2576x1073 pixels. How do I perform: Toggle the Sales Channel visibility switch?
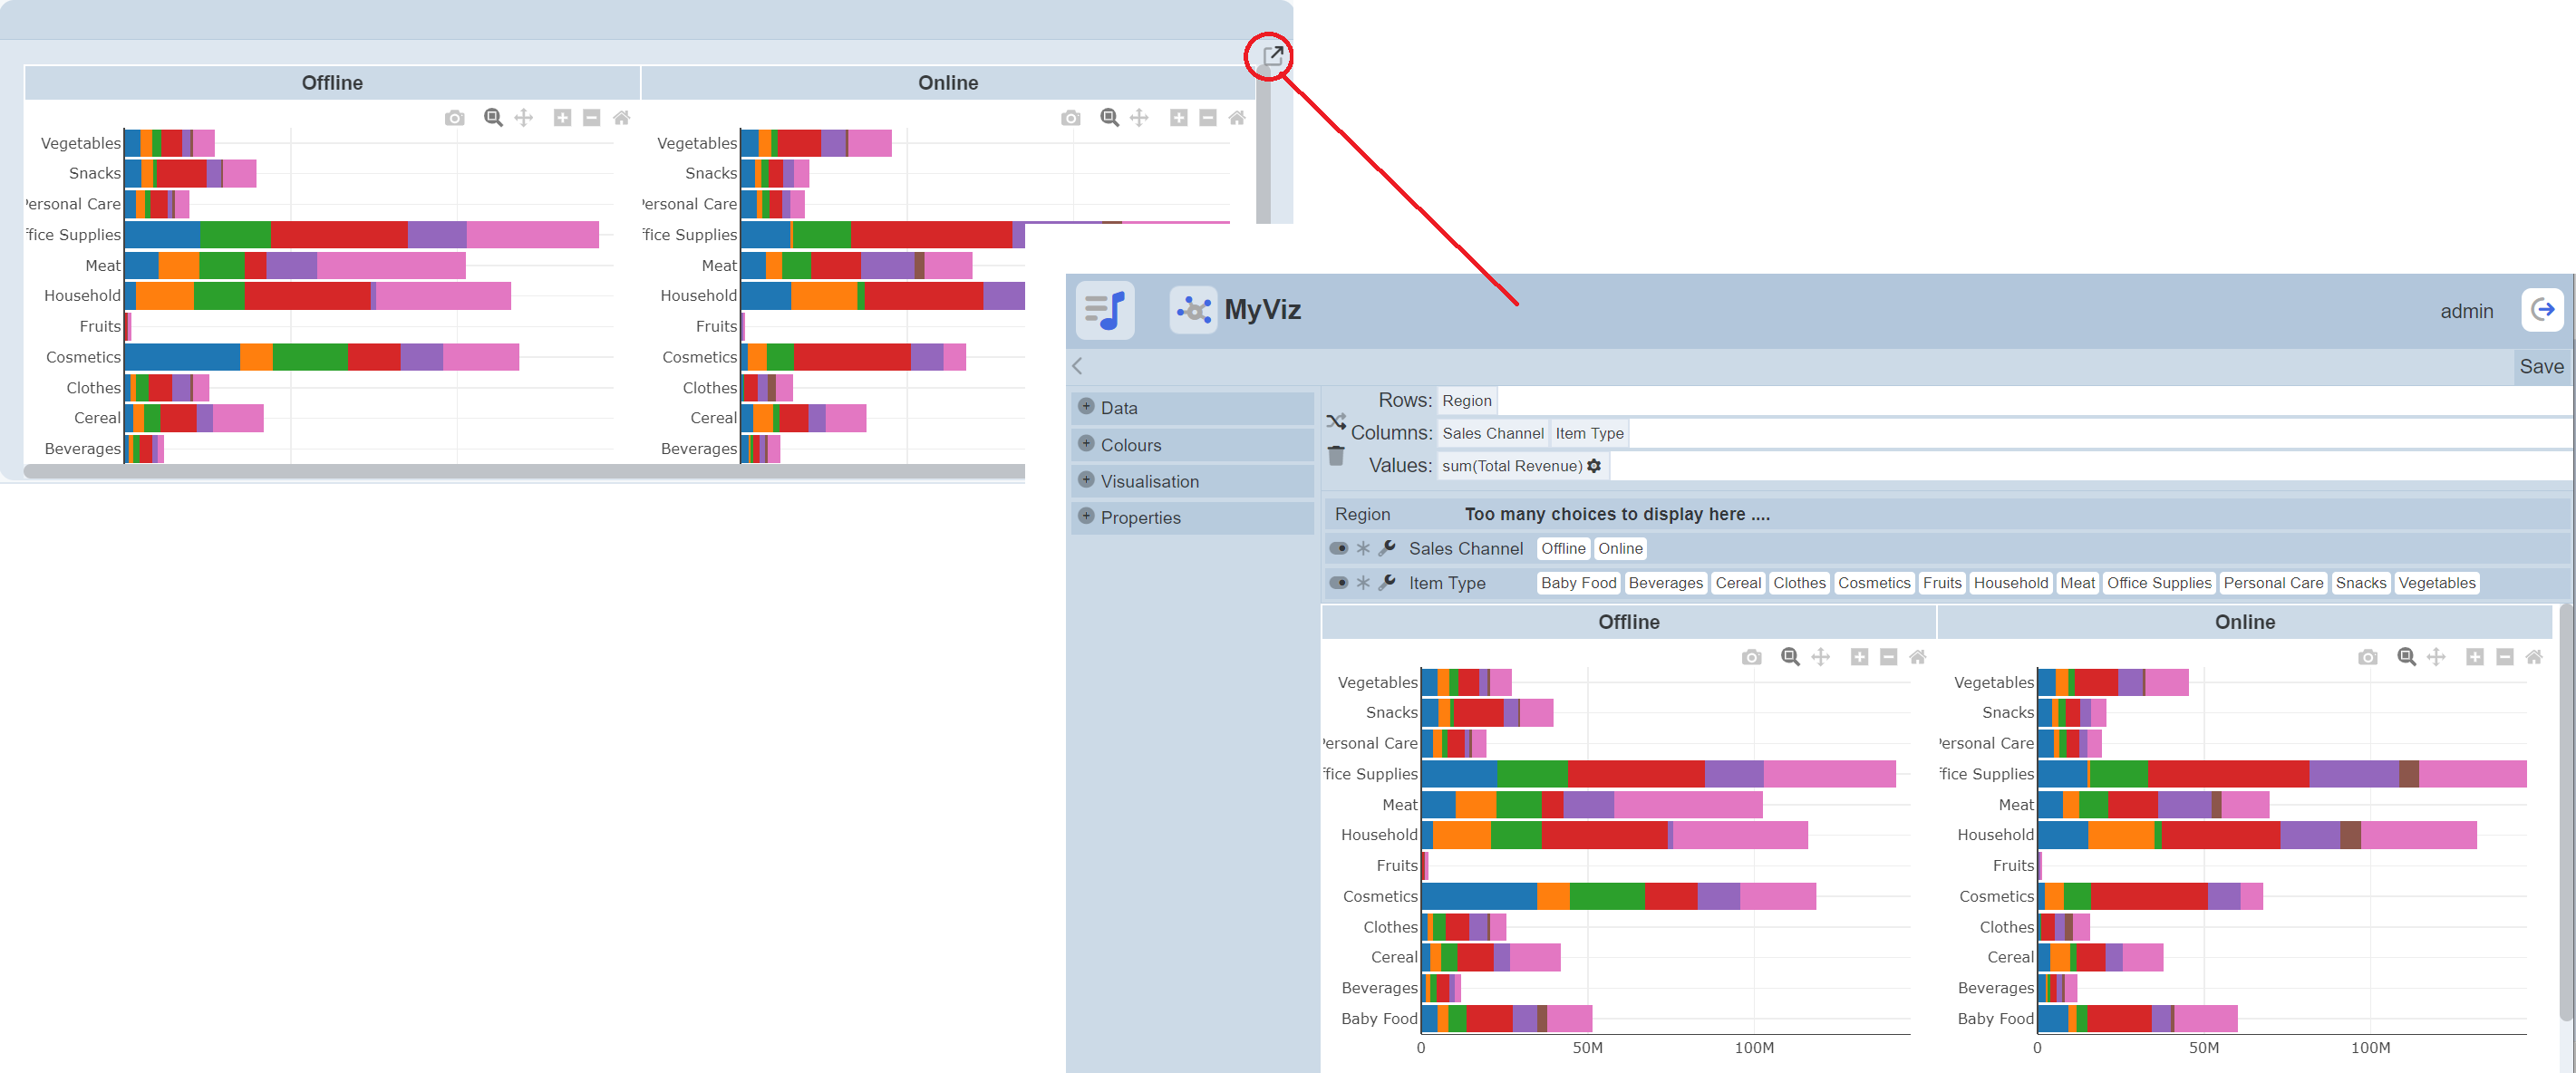pos(1338,548)
